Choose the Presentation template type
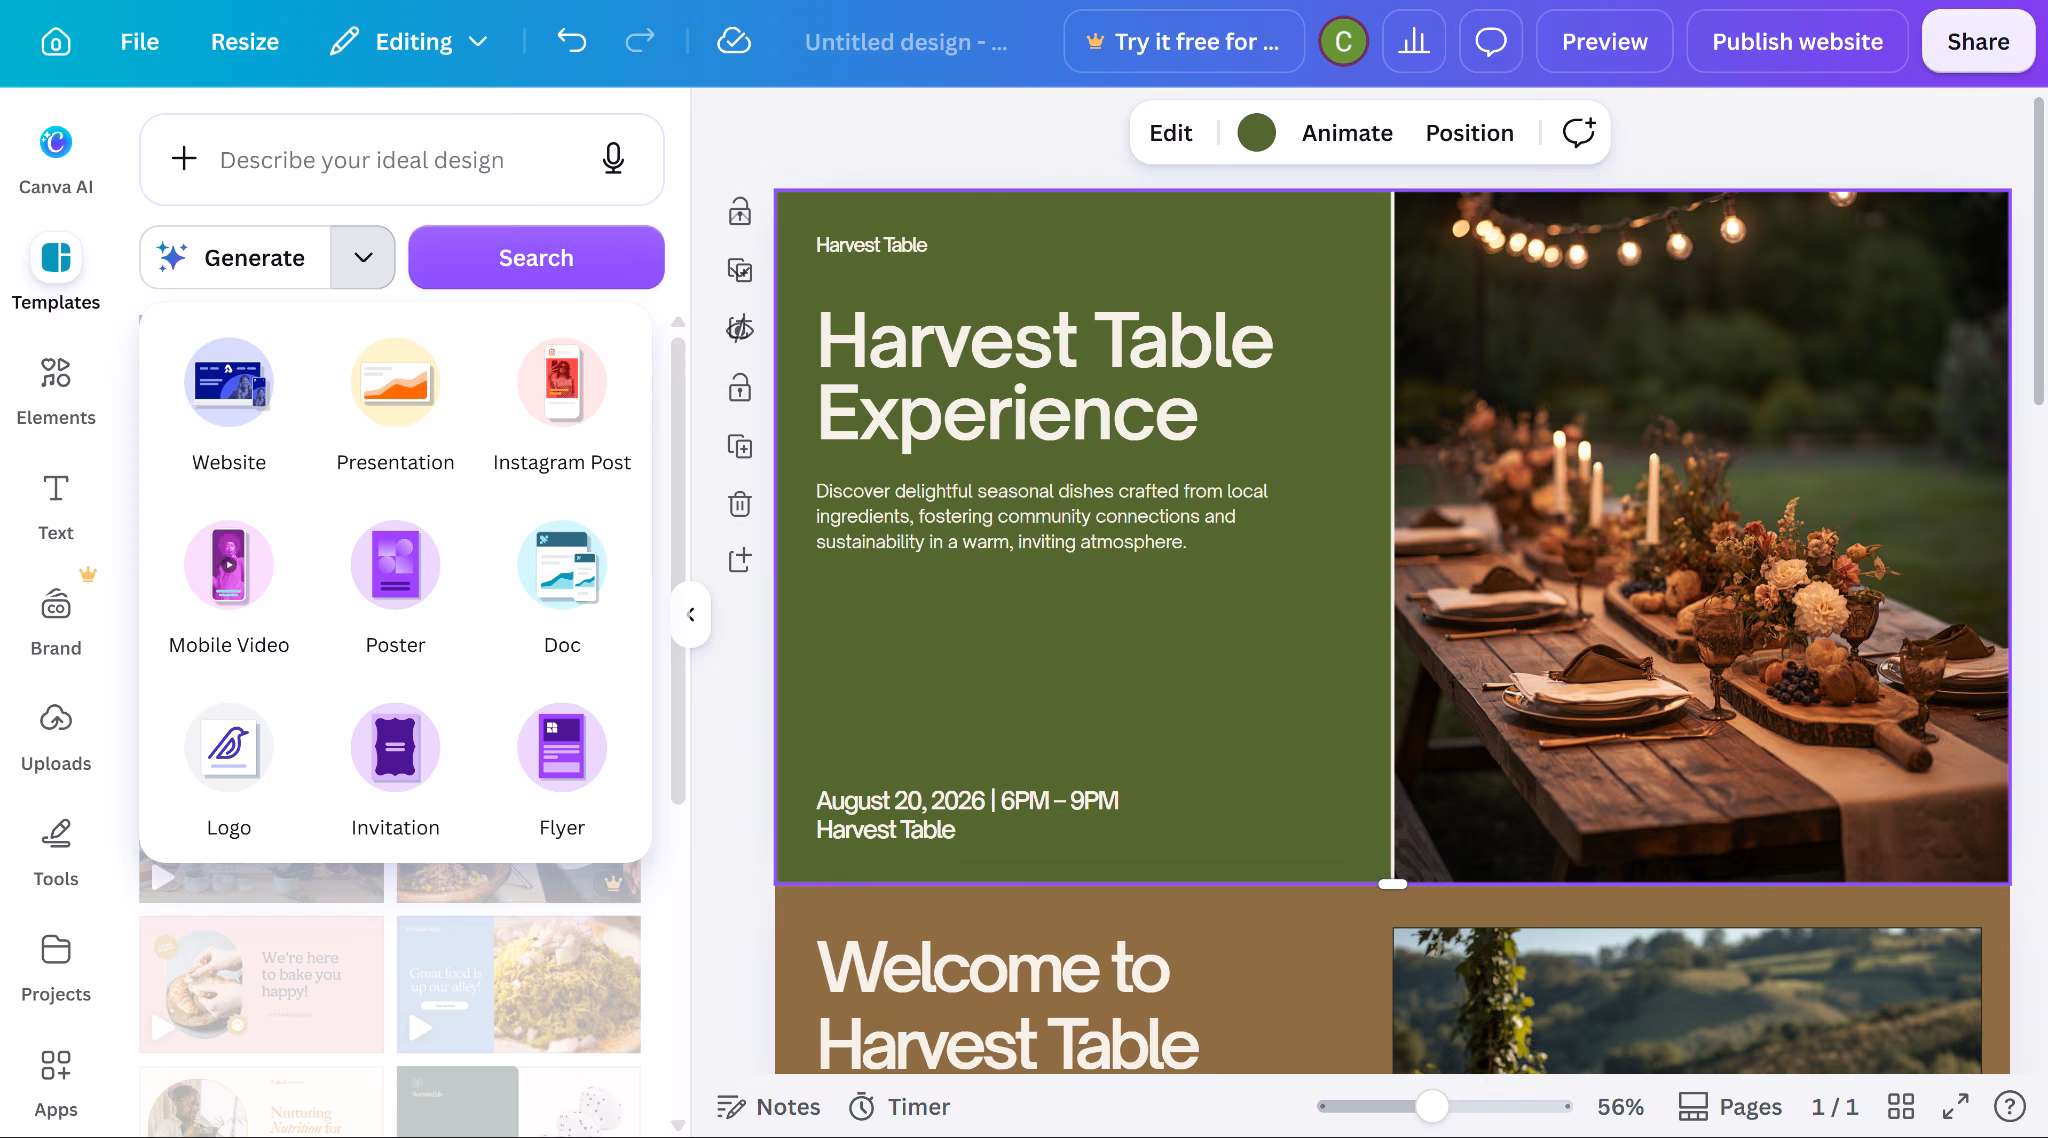 click(x=395, y=405)
